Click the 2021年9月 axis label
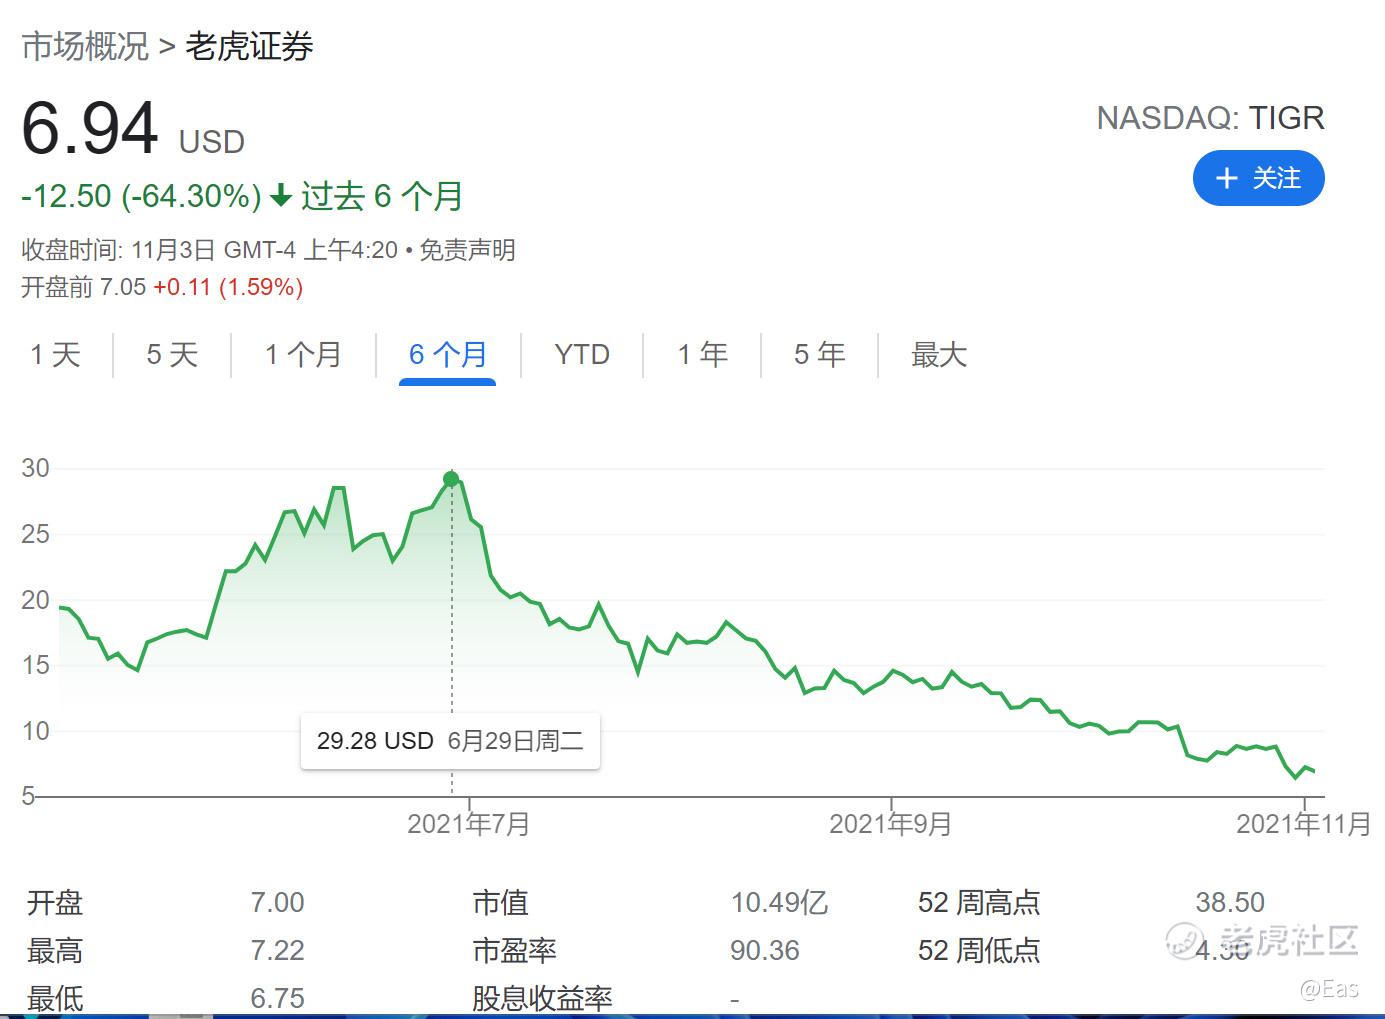The image size is (1385, 1019). click(890, 824)
